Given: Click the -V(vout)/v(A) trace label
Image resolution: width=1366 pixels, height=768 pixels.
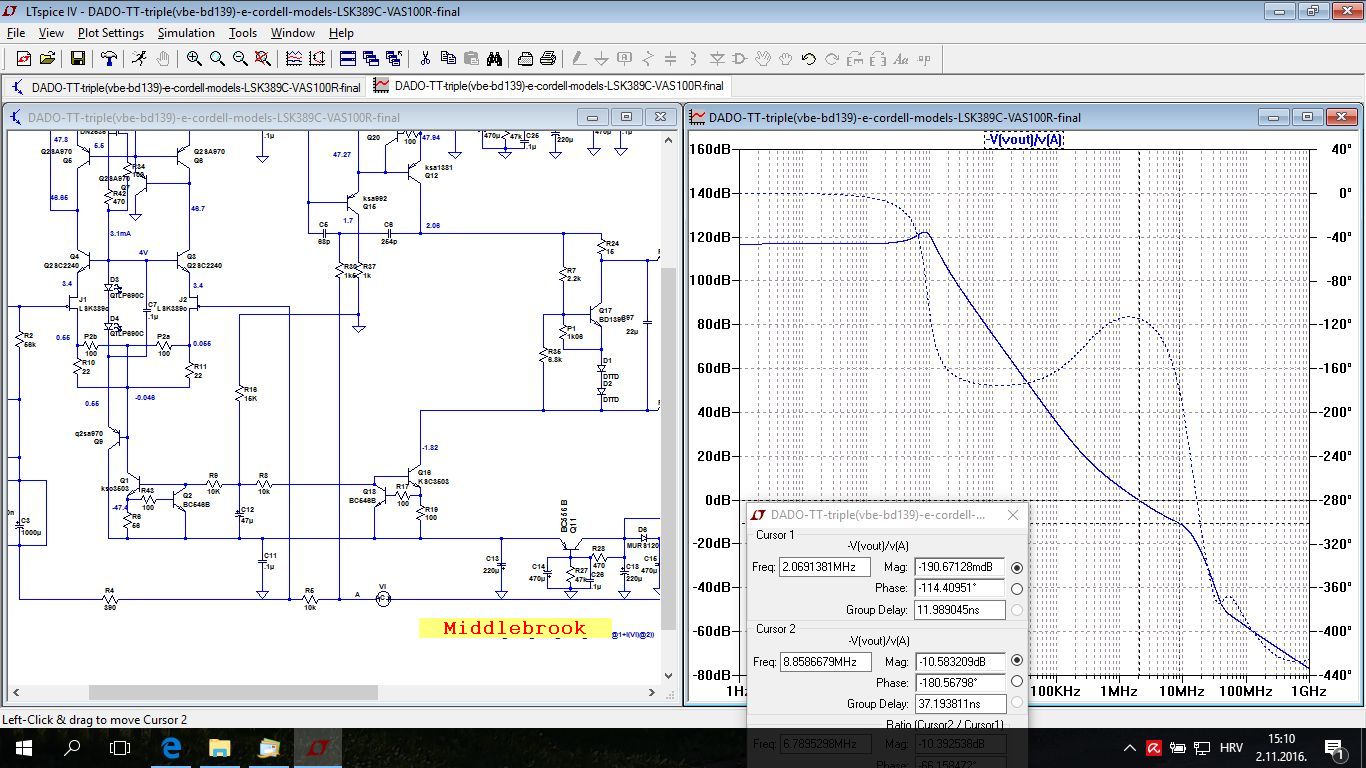Looking at the screenshot, I should (1024, 139).
